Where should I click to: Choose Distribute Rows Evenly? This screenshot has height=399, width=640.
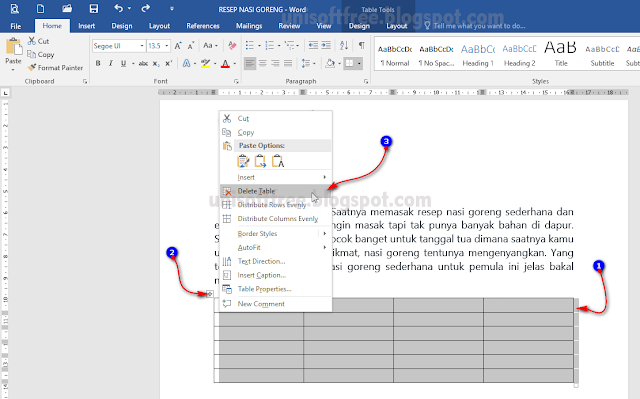click(x=276, y=205)
